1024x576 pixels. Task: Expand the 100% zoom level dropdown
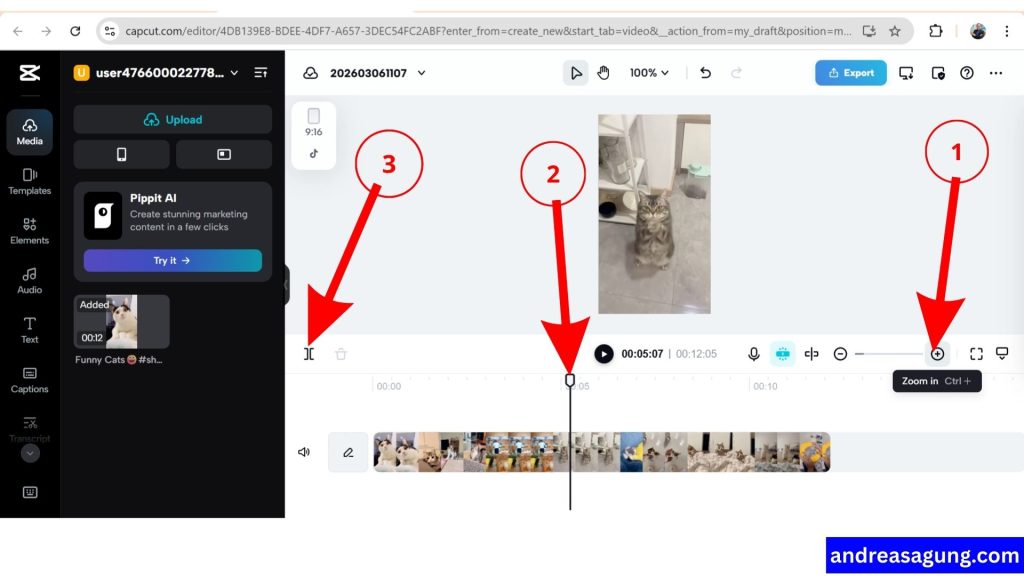[x=648, y=72]
